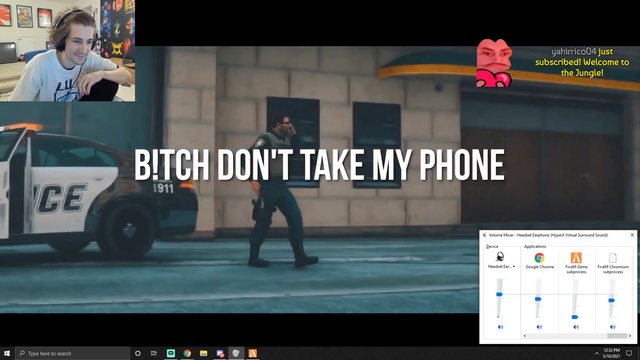Open the taskbar app with red notification badge
The width and height of the screenshot is (640, 360).
coord(220,353)
